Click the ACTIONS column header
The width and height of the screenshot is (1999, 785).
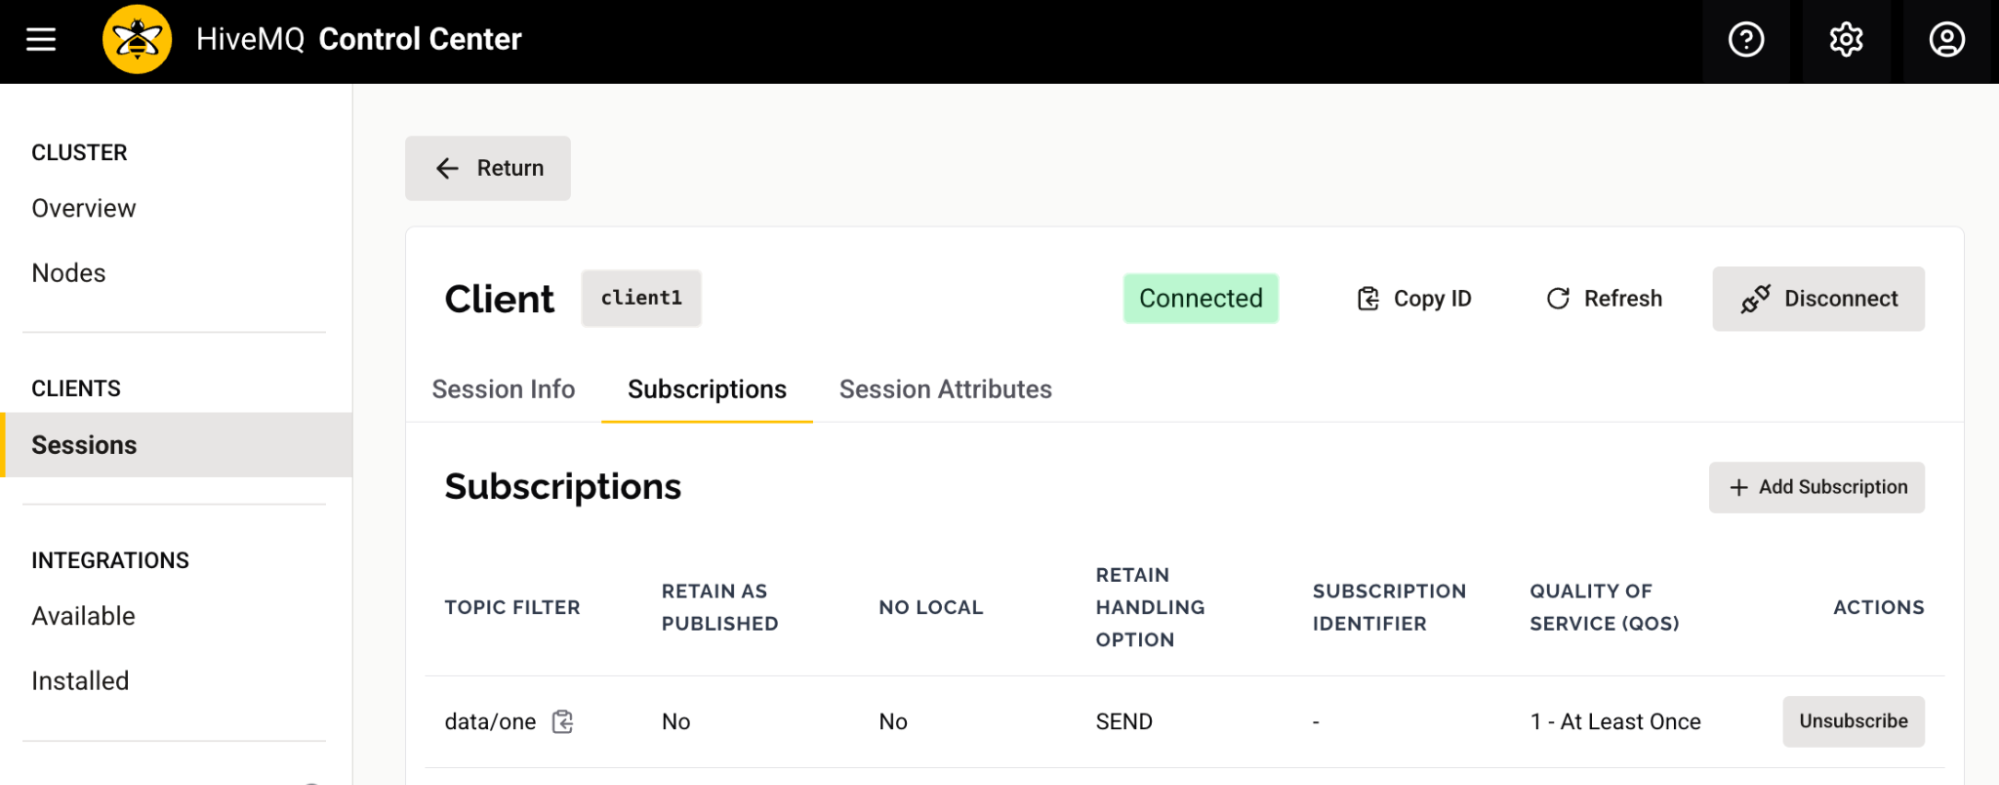[1878, 607]
